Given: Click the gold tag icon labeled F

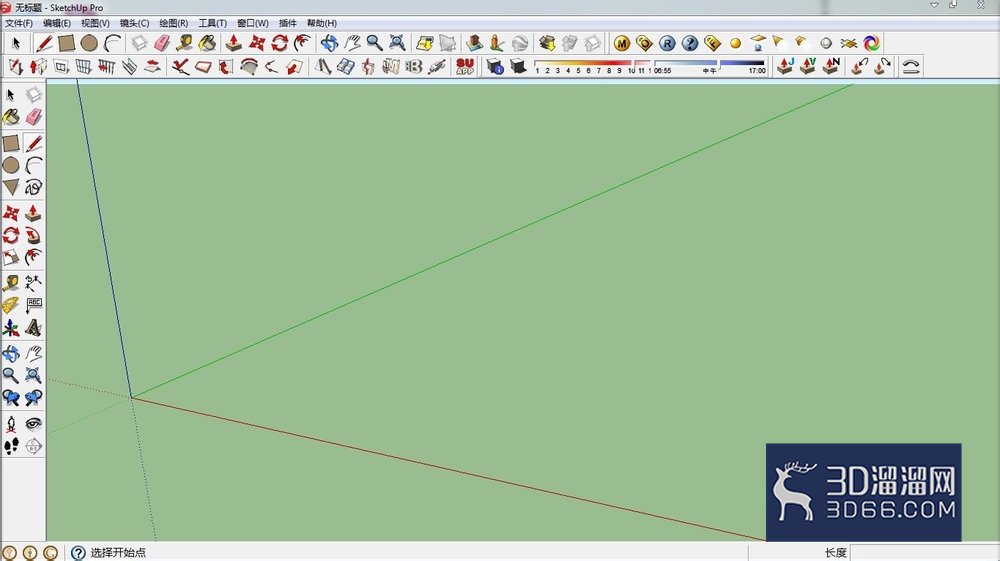Looking at the screenshot, I should 712,43.
